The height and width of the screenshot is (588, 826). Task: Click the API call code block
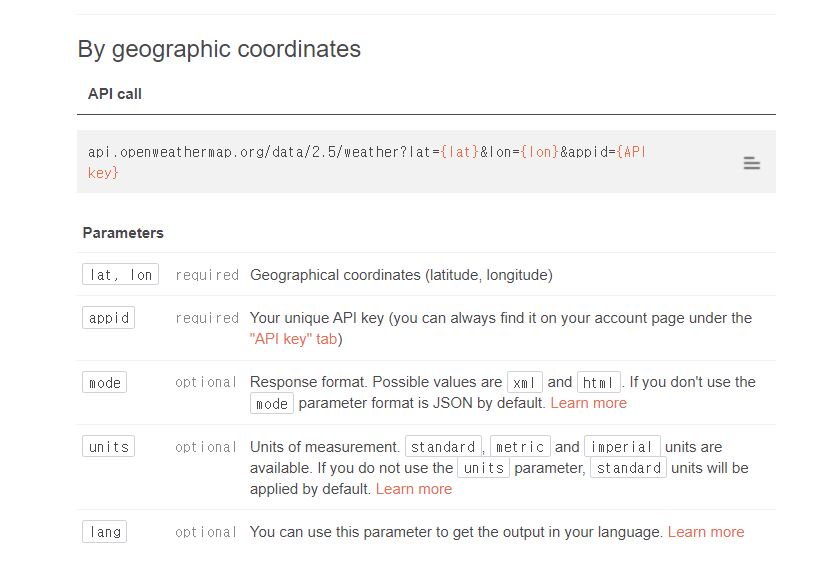click(400, 162)
